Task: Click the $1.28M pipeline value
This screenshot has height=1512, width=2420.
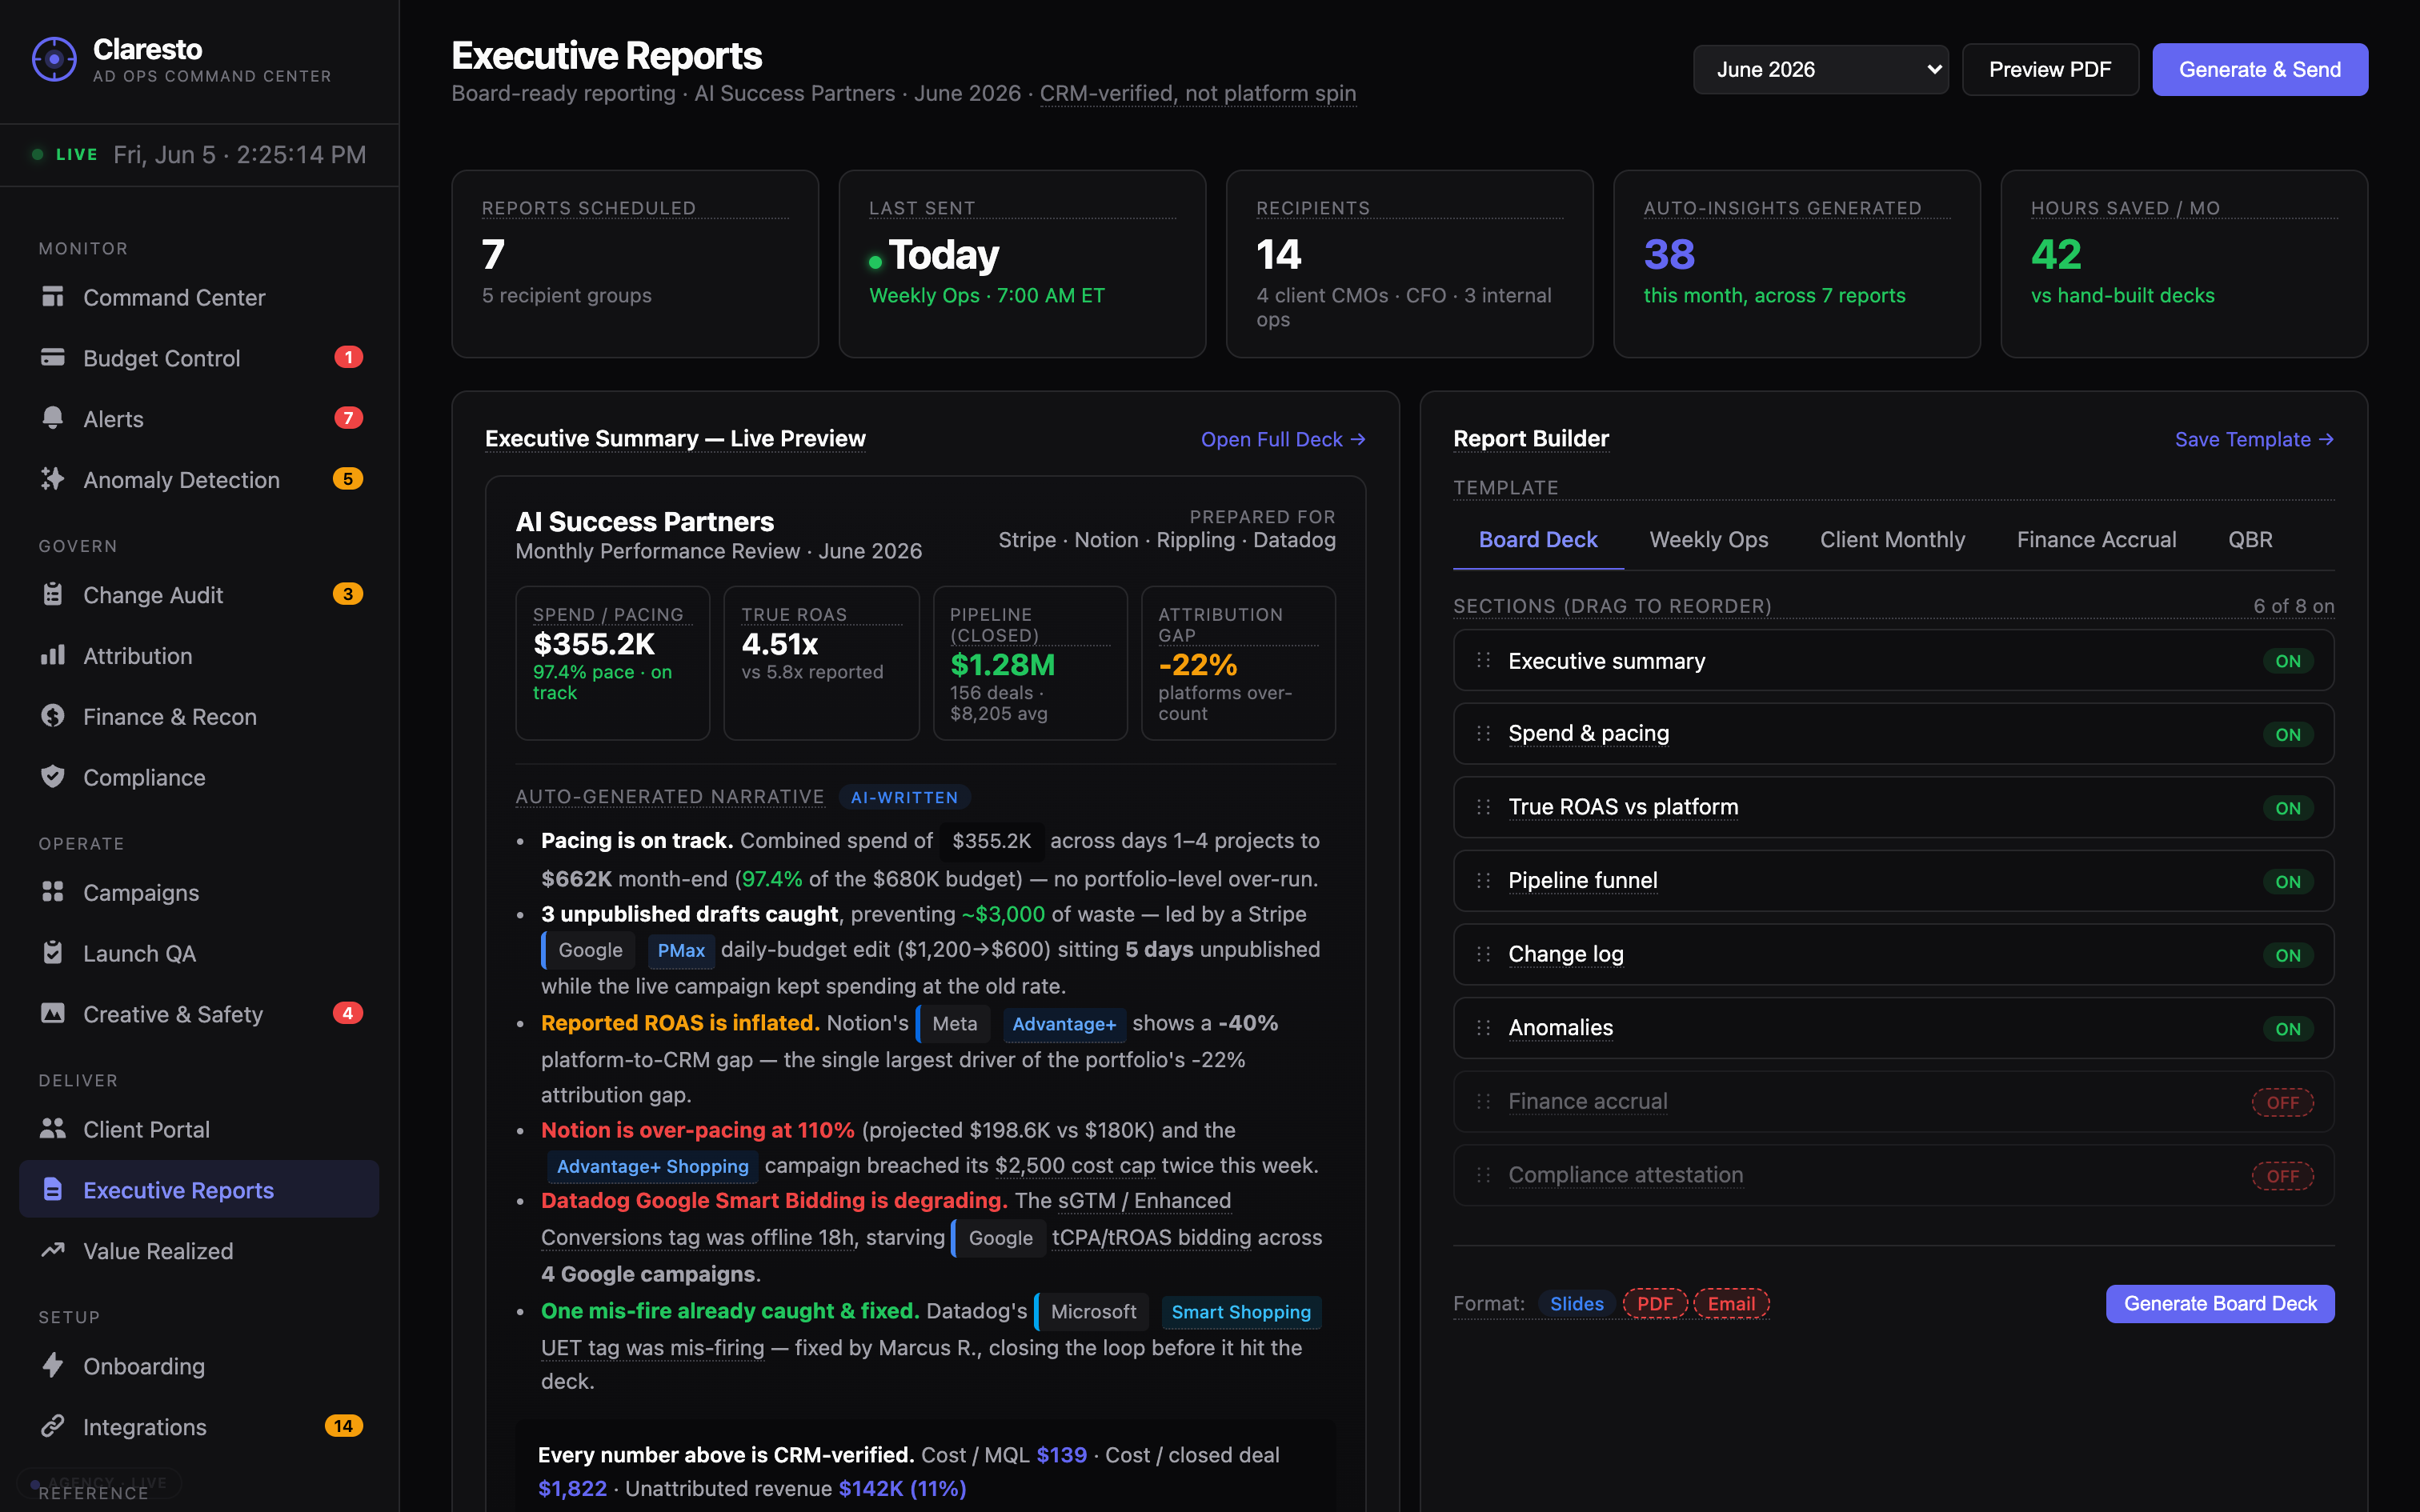Action: [1002, 664]
